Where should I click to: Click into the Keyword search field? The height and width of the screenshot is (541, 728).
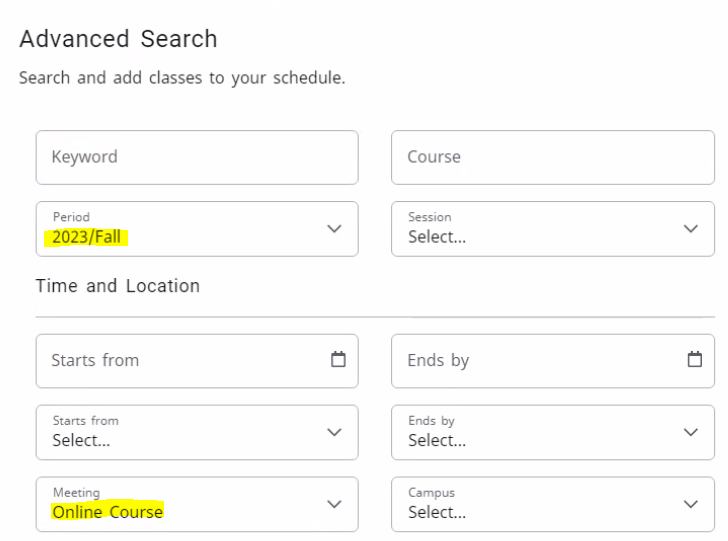pyautogui.click(x=196, y=157)
